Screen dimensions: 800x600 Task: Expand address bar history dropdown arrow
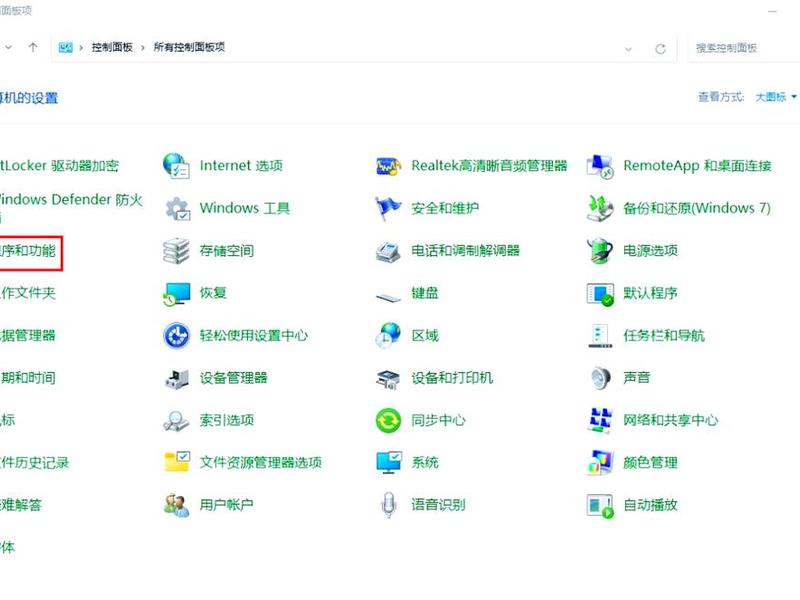point(629,49)
